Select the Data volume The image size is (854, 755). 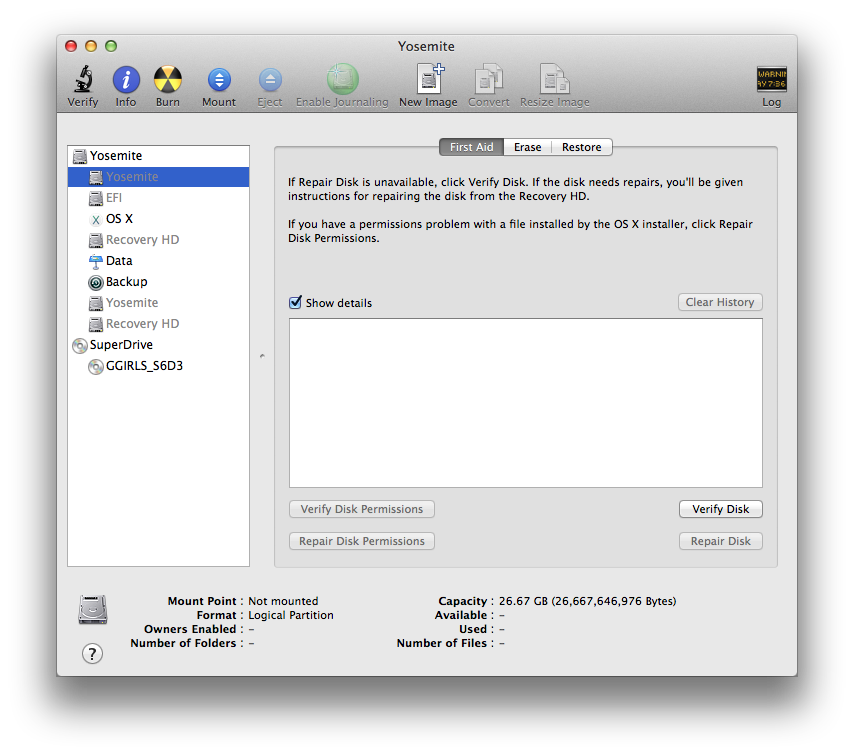[158, 261]
